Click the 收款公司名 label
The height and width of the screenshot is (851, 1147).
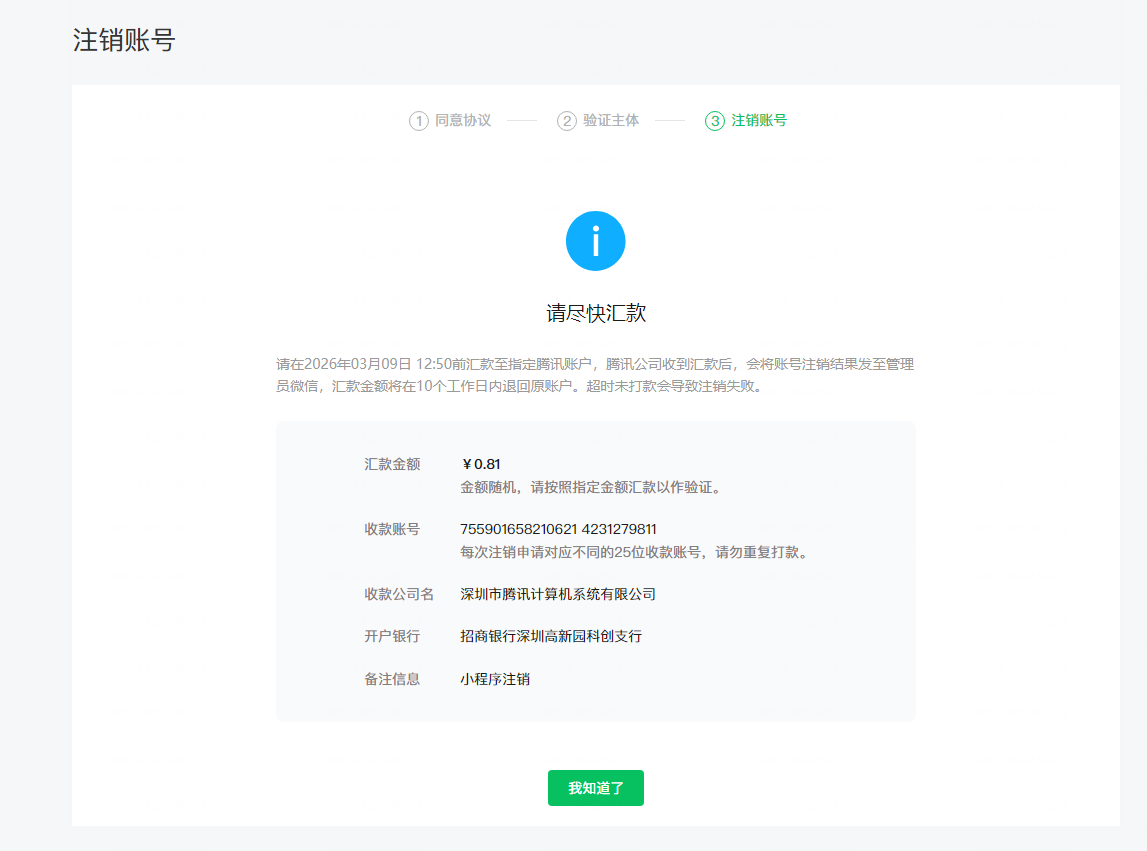click(x=399, y=594)
